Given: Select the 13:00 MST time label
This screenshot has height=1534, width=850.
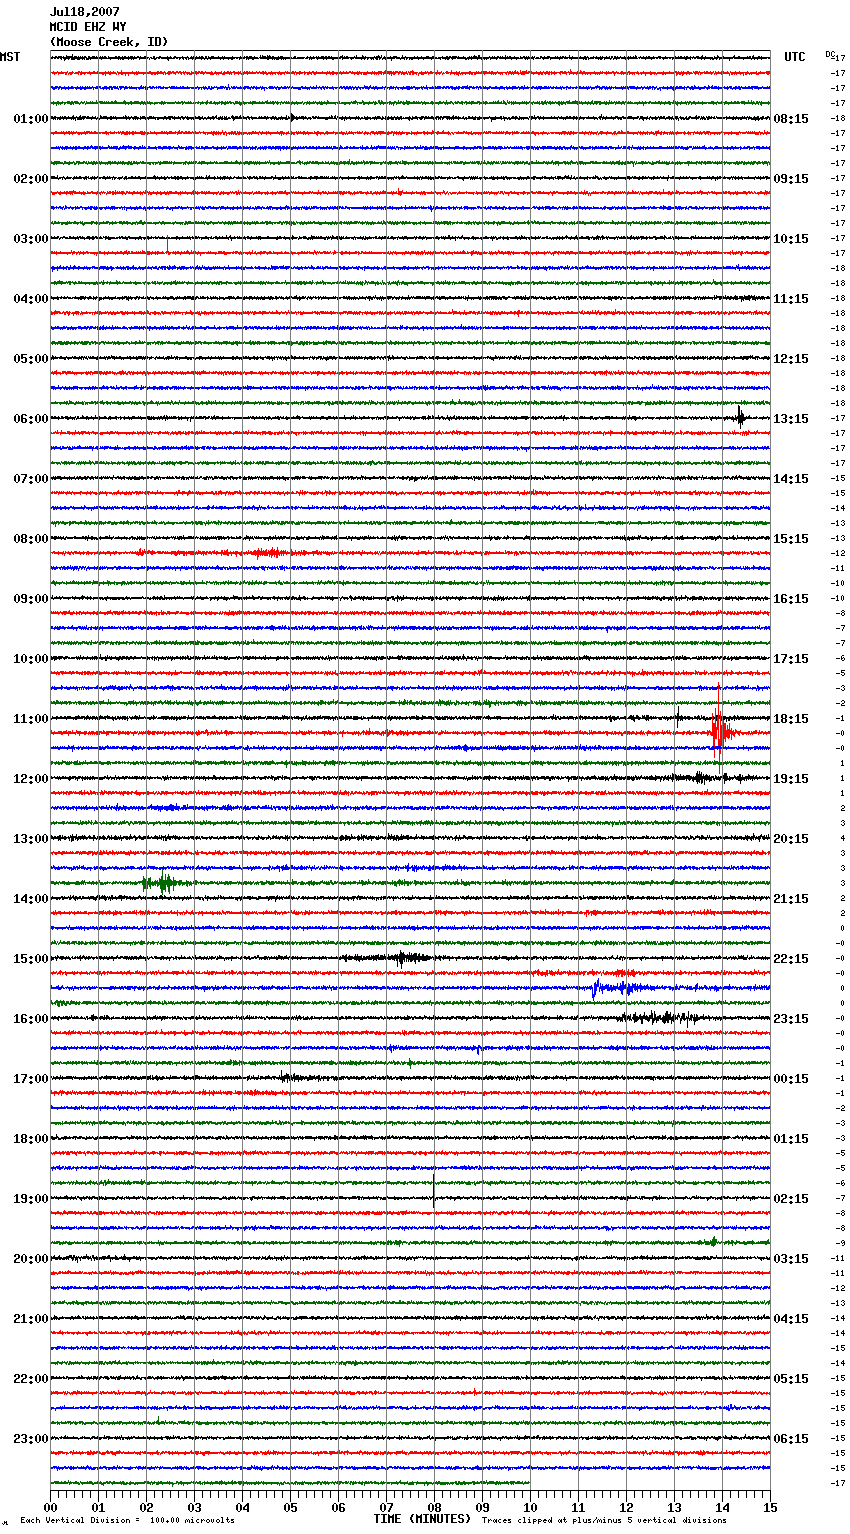Looking at the screenshot, I should (x=31, y=839).
